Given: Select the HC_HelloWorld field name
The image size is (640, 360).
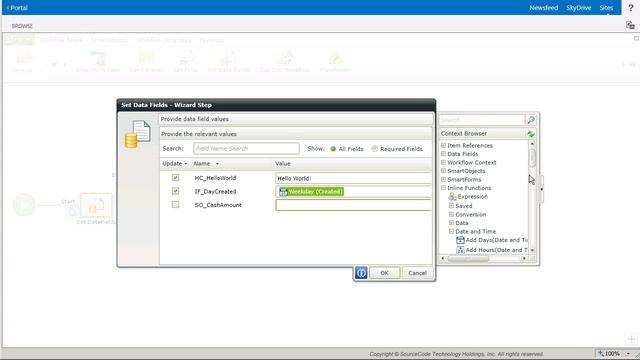Looking at the screenshot, I should tap(215, 178).
